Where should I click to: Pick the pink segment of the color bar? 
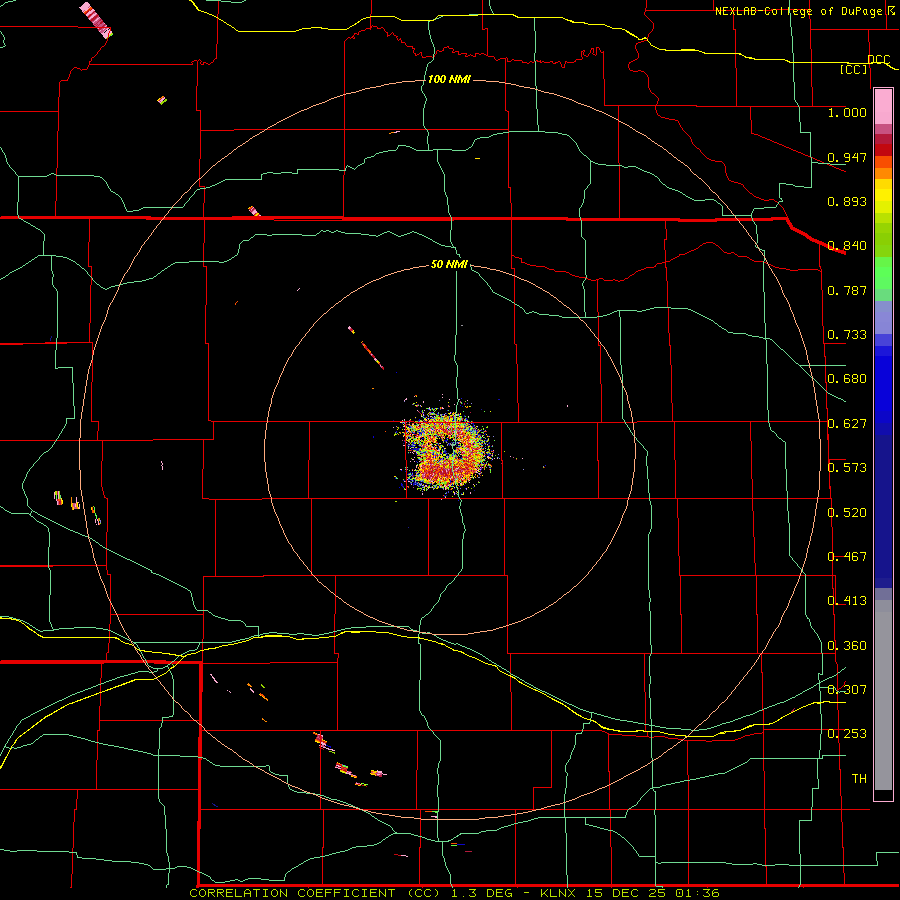point(883,107)
